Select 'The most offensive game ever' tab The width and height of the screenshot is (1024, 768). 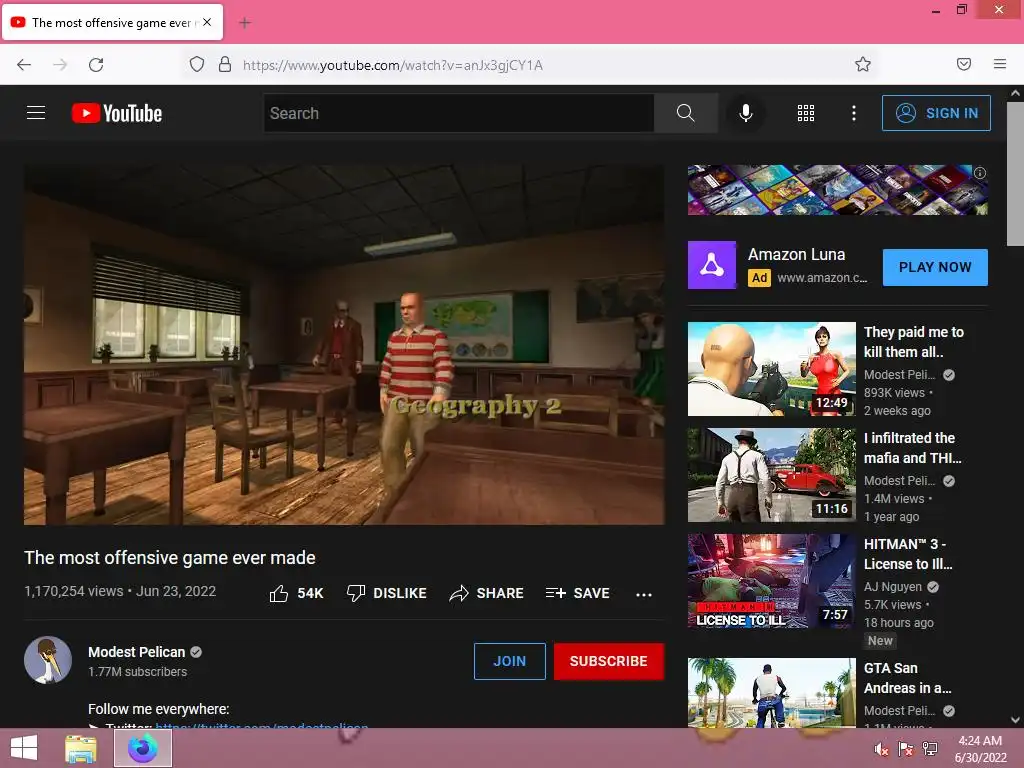[x=112, y=22]
